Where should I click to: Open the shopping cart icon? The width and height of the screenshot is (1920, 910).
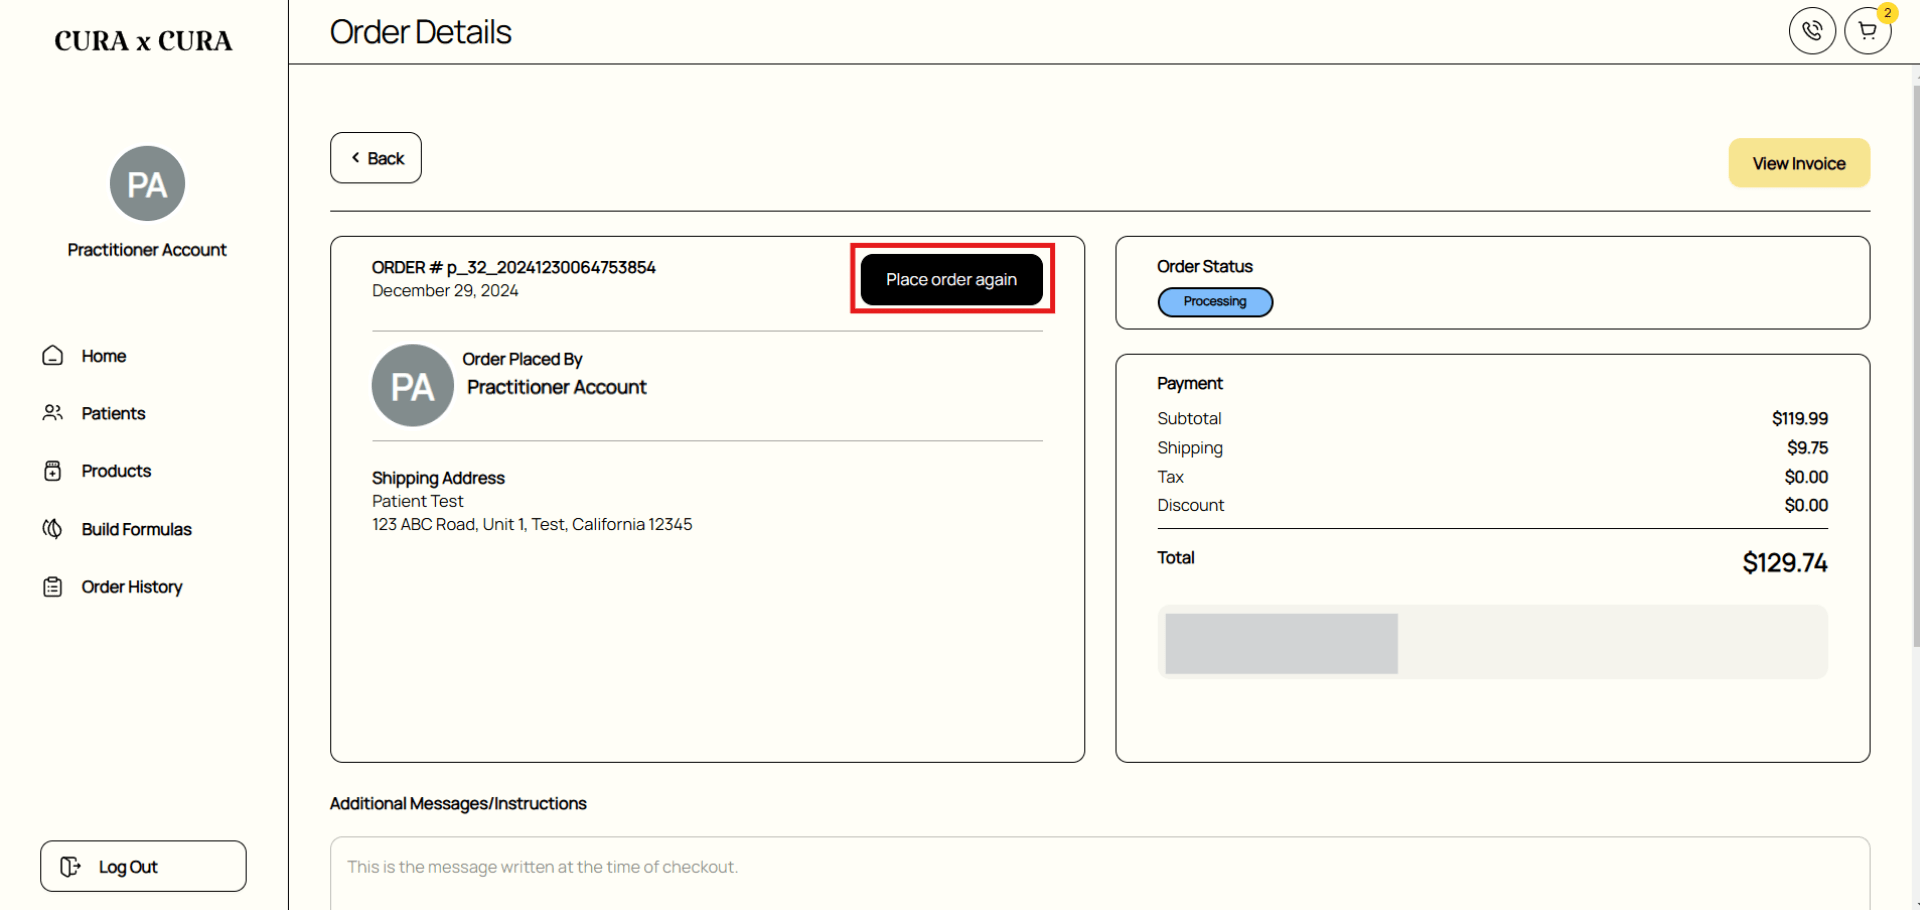click(1867, 31)
